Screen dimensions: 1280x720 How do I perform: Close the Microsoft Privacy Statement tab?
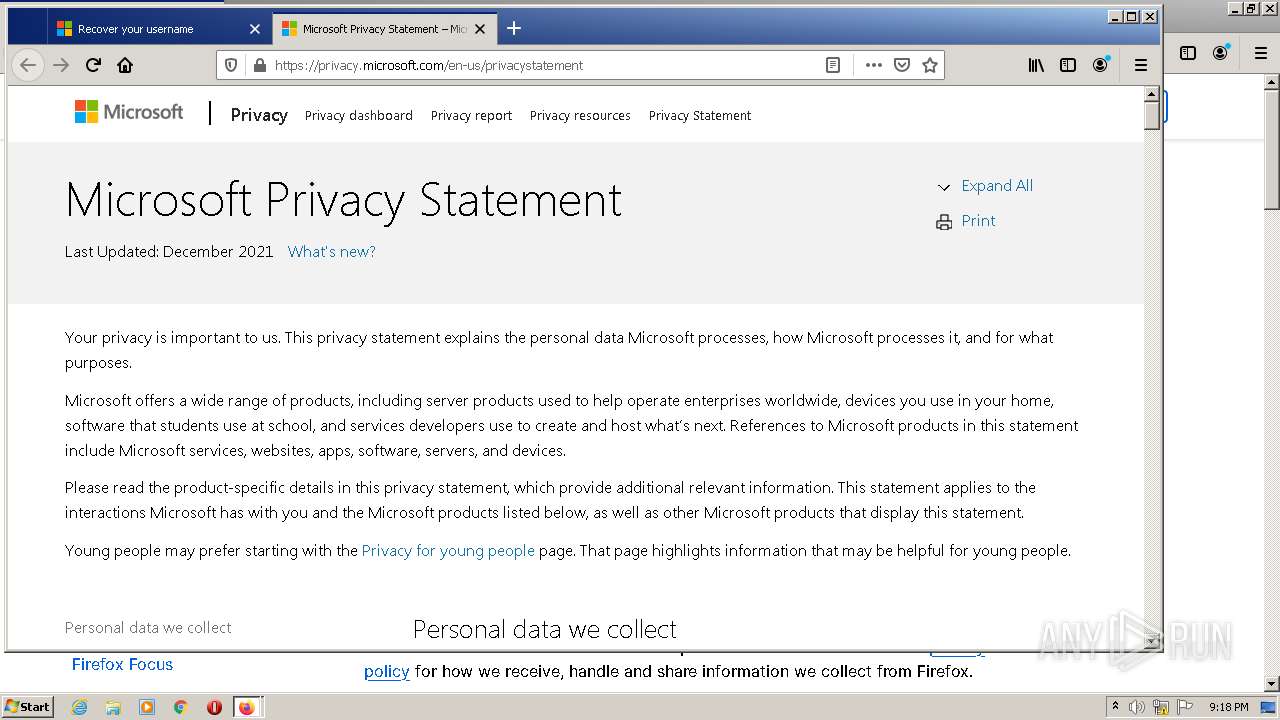tap(480, 29)
